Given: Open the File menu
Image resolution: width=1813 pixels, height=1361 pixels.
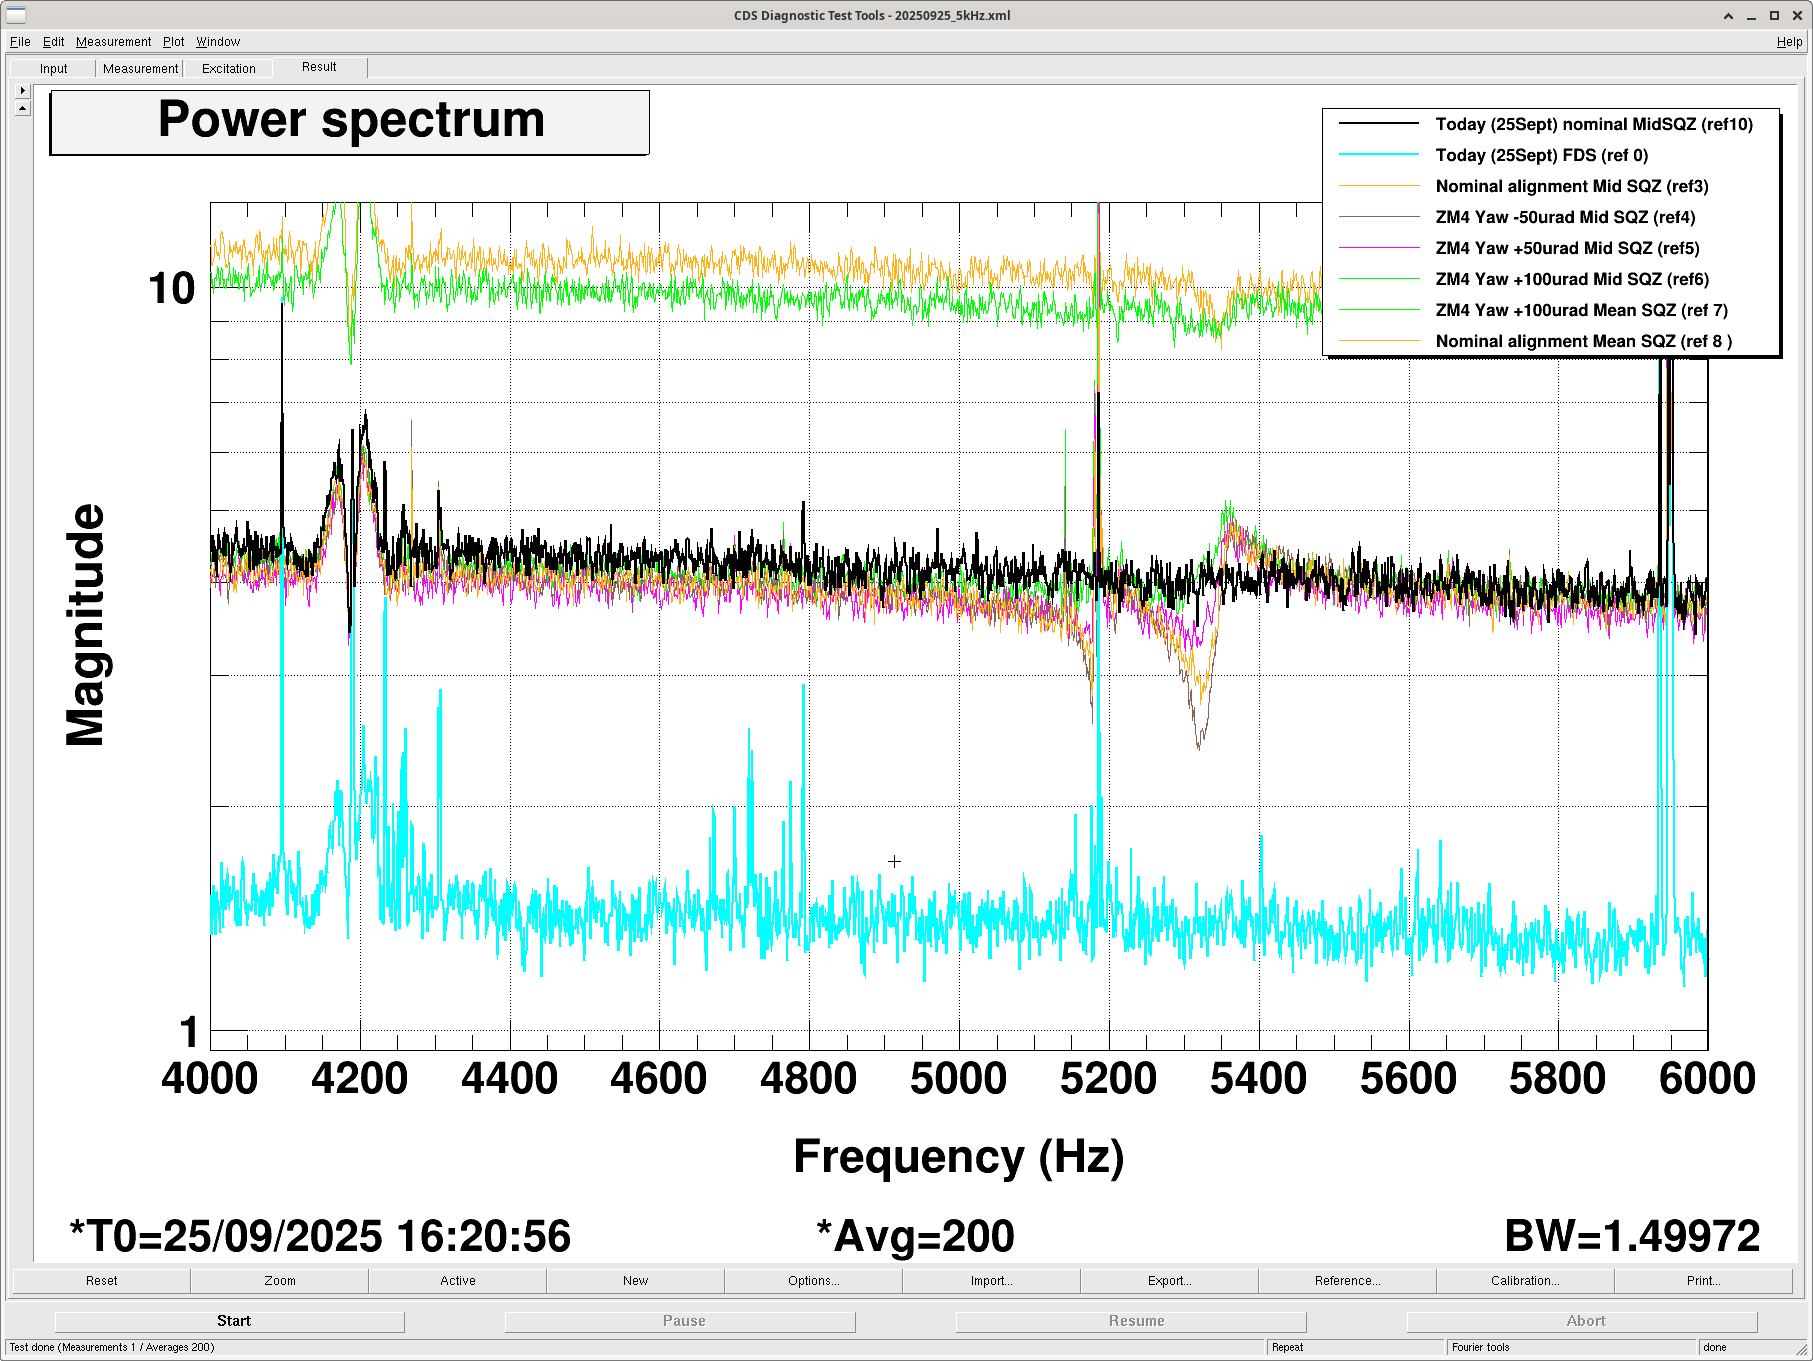Looking at the screenshot, I should pyautogui.click(x=20, y=42).
